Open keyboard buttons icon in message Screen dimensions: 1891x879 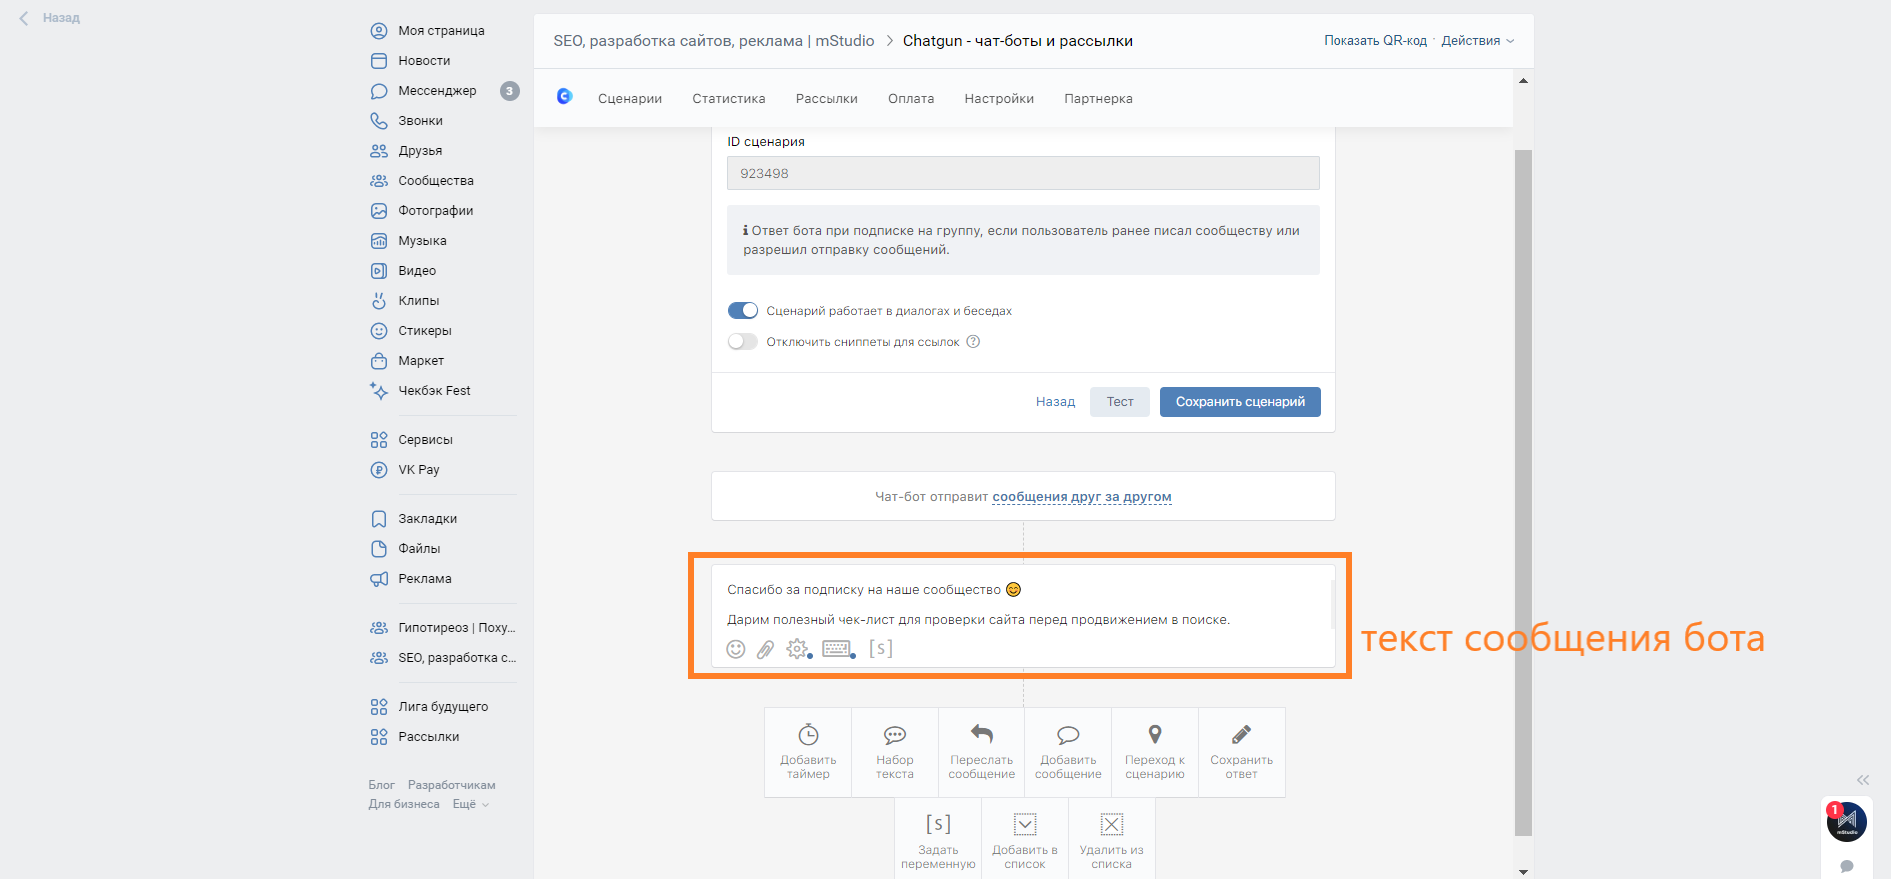pos(838,649)
